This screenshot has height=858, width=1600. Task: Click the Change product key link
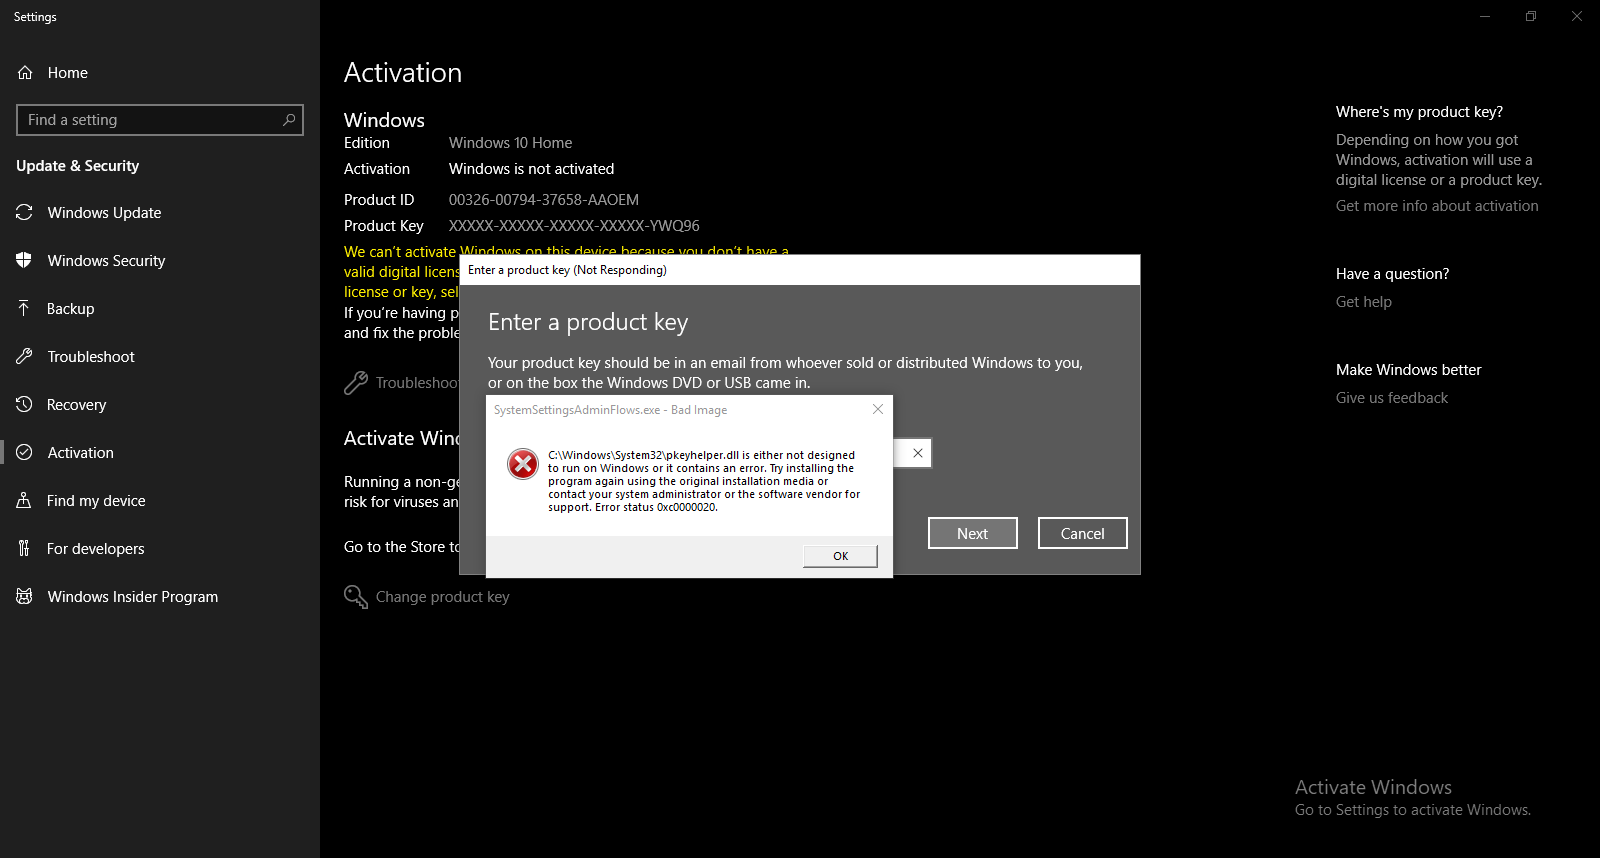[443, 597]
